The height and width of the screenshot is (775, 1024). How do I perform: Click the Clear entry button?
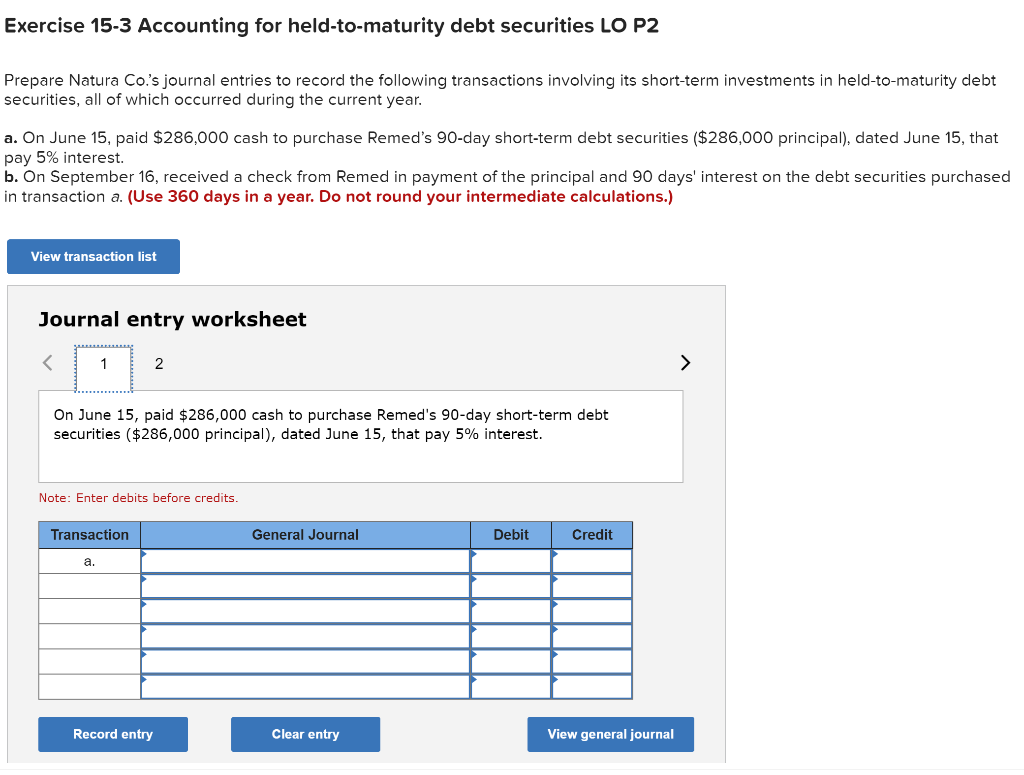305,734
